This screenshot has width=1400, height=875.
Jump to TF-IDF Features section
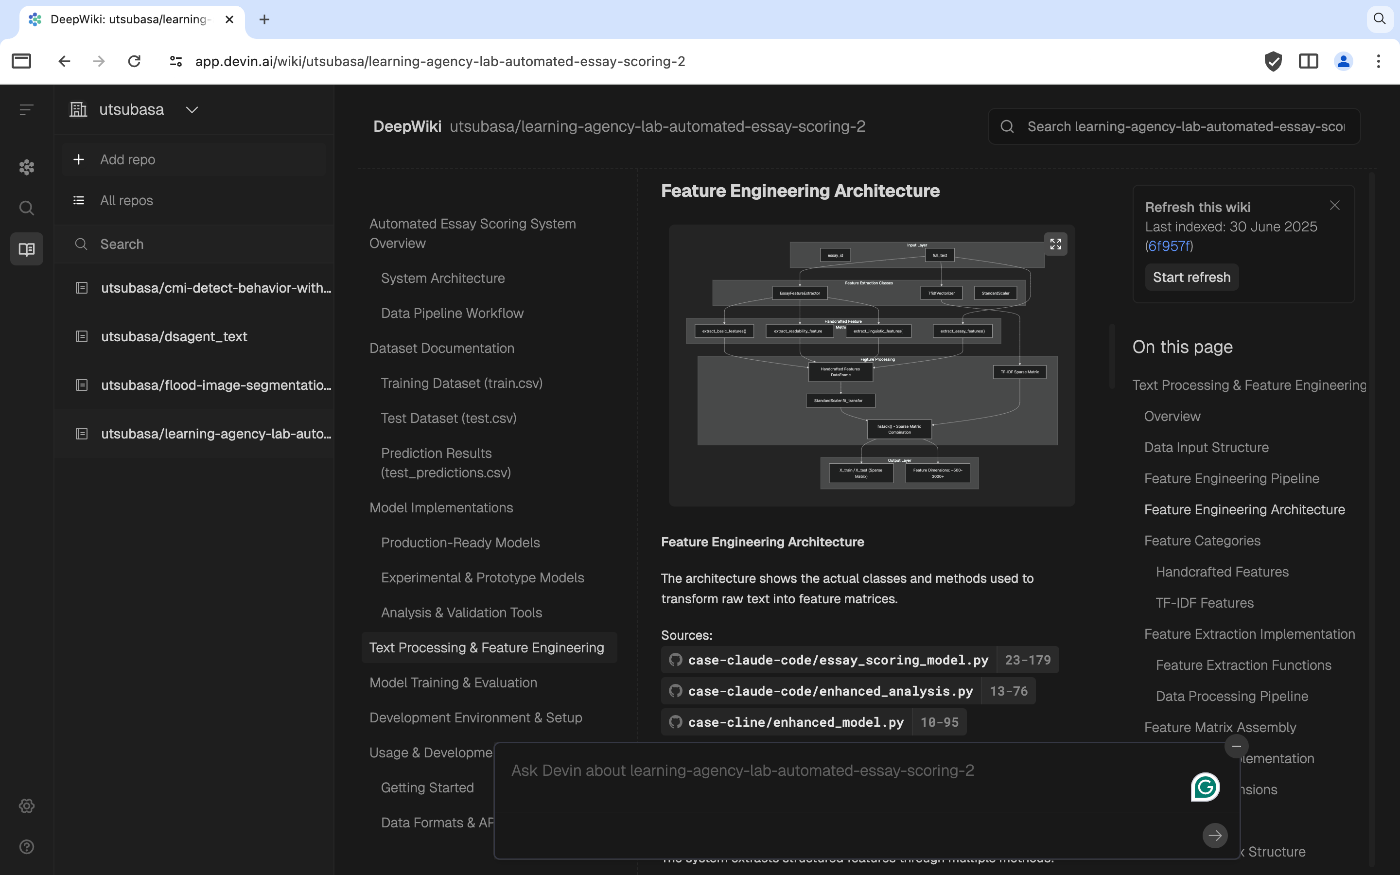click(x=1204, y=603)
